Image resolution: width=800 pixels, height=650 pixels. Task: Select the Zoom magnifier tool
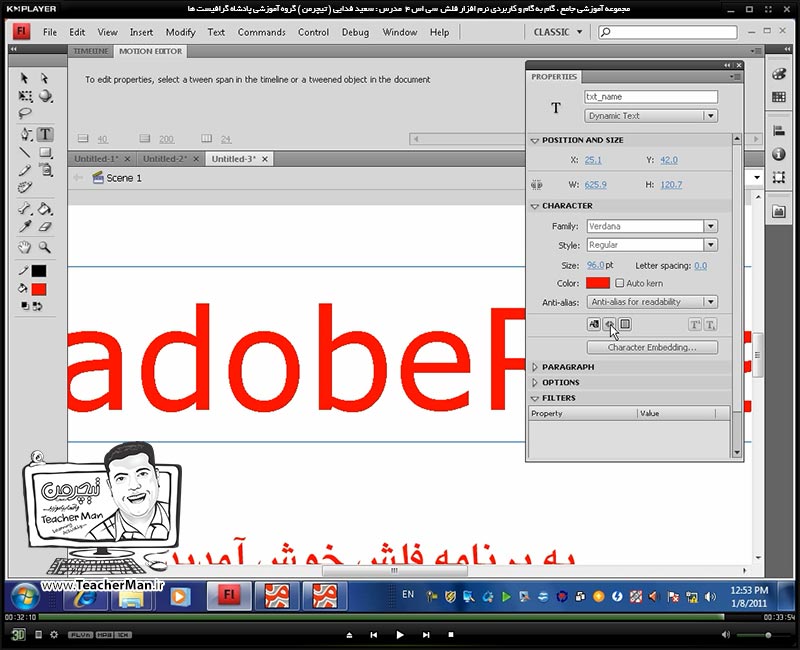tap(45, 247)
